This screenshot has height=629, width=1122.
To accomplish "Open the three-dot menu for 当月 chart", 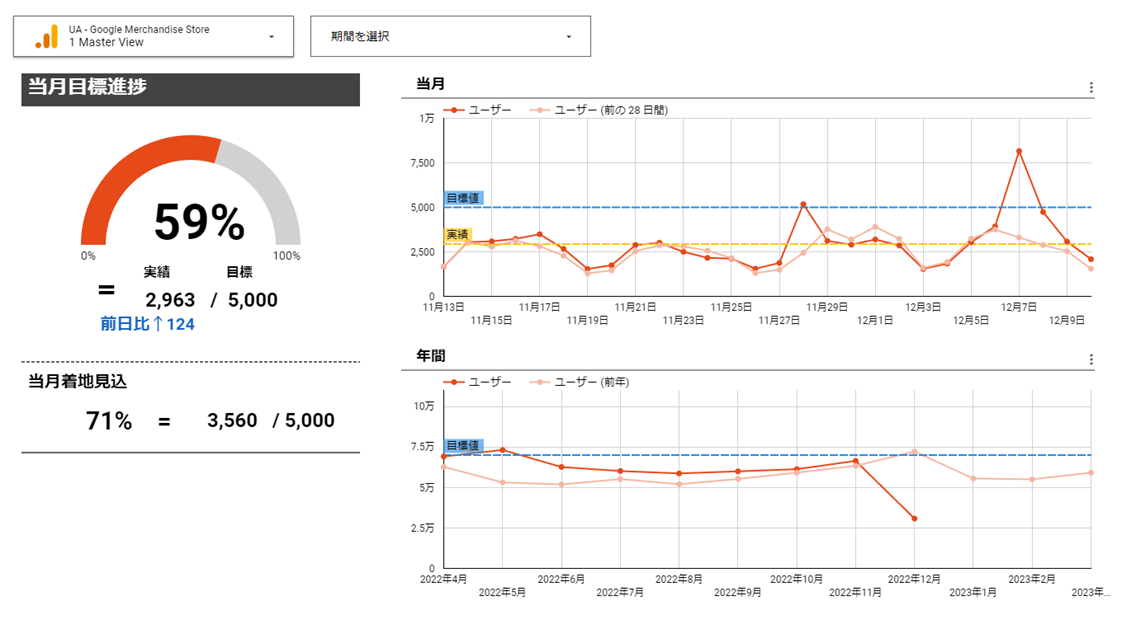I will pos(1091,88).
